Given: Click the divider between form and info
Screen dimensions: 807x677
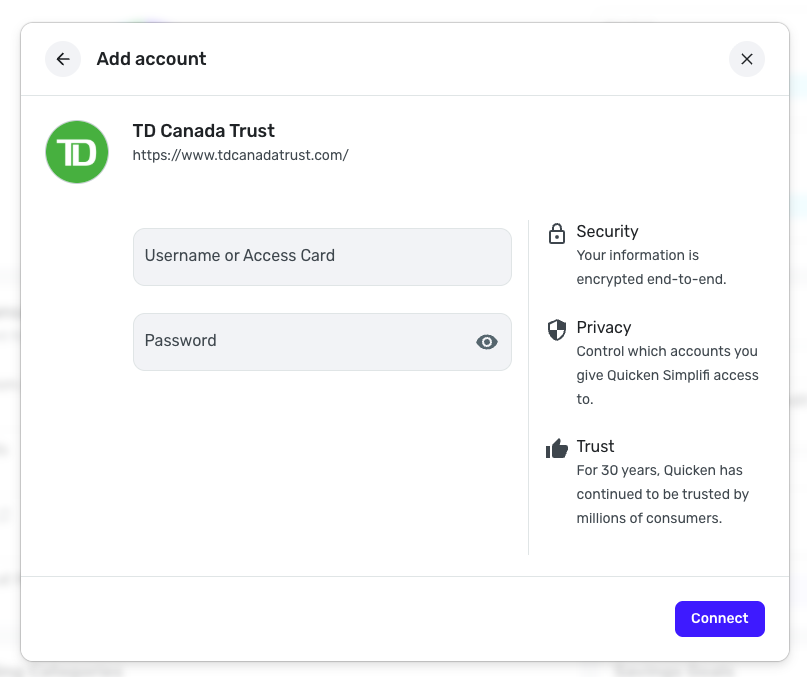Looking at the screenshot, I should point(528,387).
